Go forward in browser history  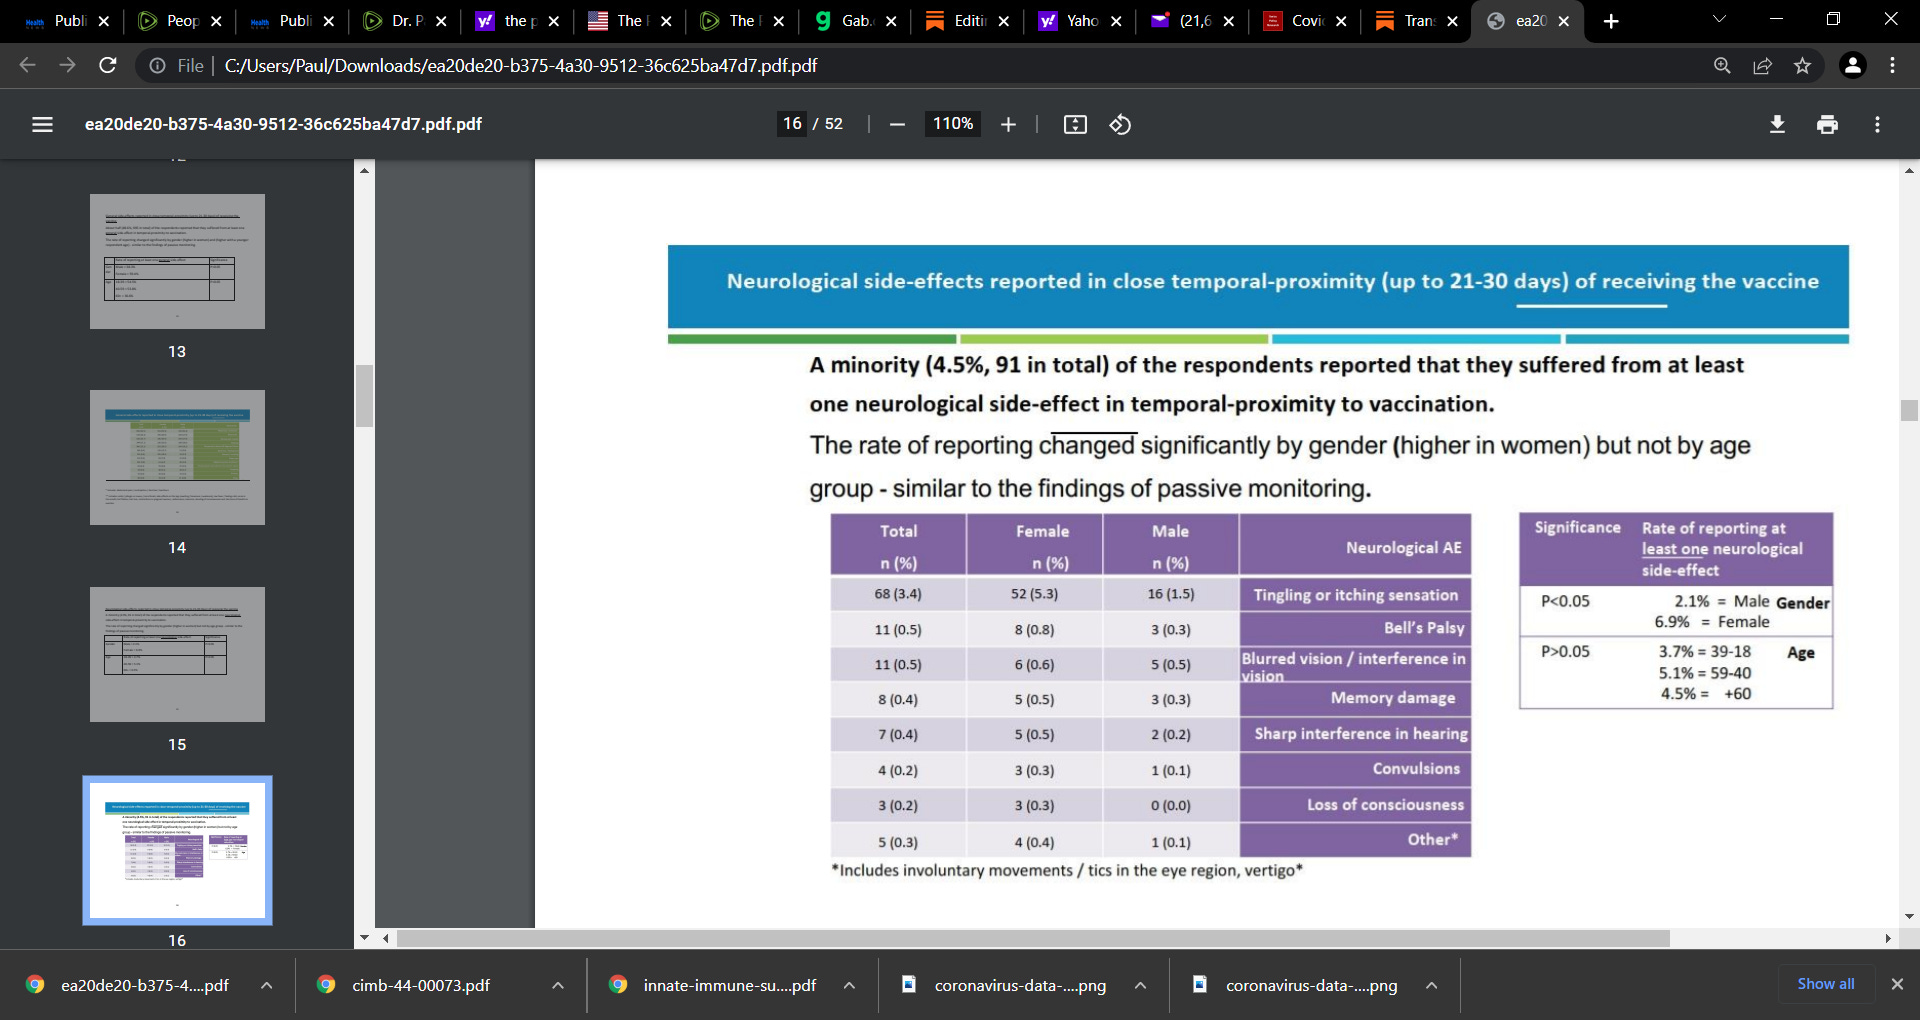tap(67, 65)
